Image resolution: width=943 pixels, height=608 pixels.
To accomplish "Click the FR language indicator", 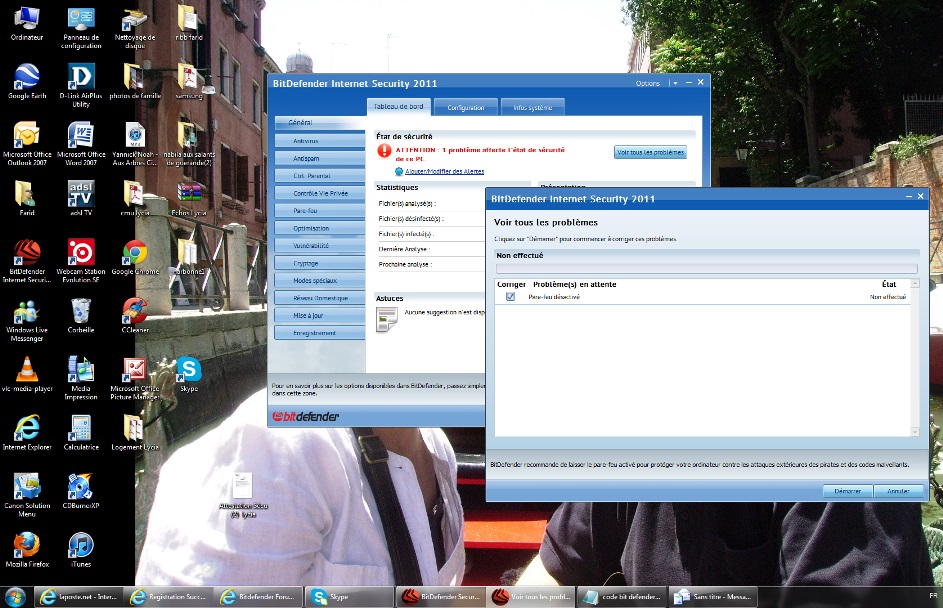I will tap(933, 595).
